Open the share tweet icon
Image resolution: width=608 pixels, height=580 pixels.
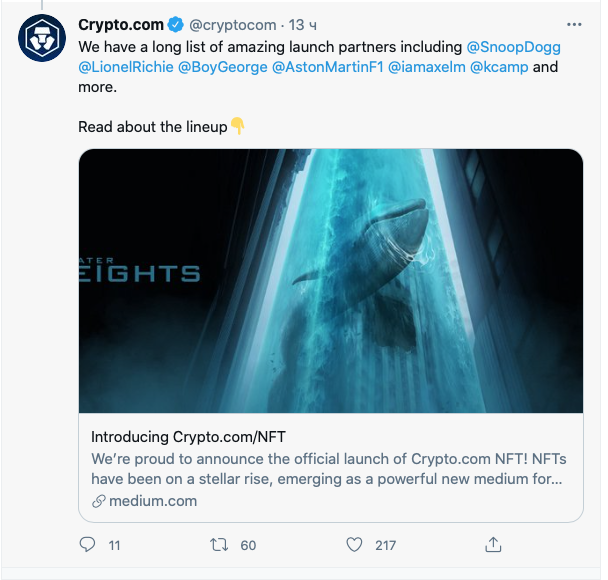pyautogui.click(x=492, y=545)
